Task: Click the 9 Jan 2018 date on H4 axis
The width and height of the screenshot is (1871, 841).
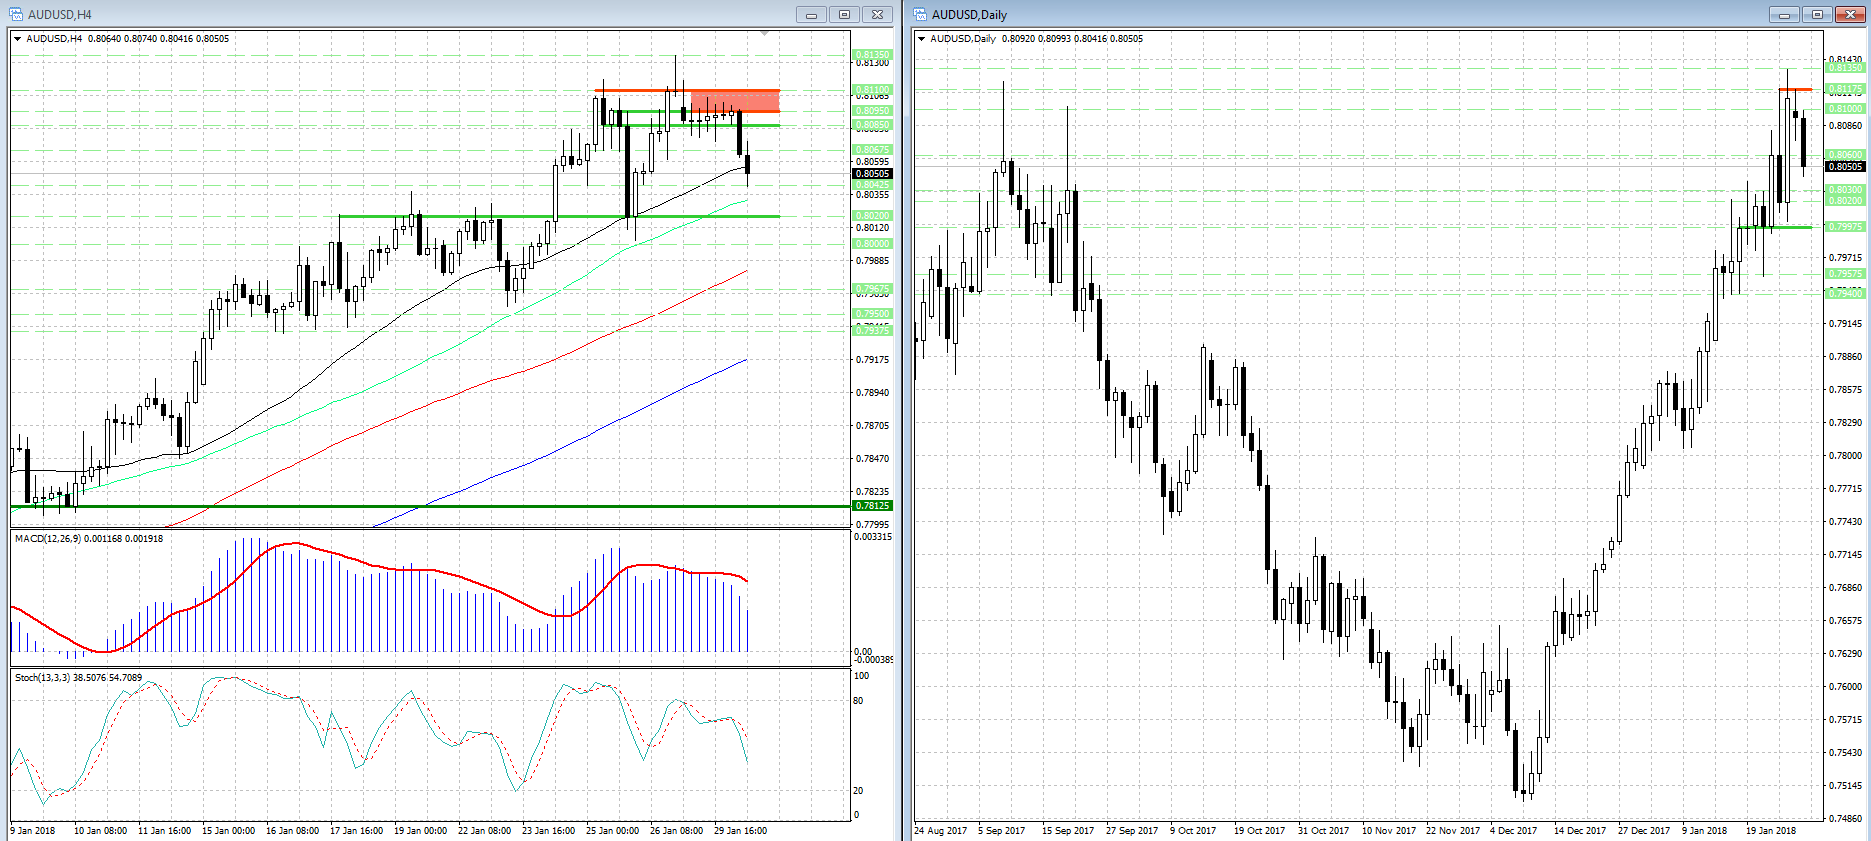Action: (33, 831)
